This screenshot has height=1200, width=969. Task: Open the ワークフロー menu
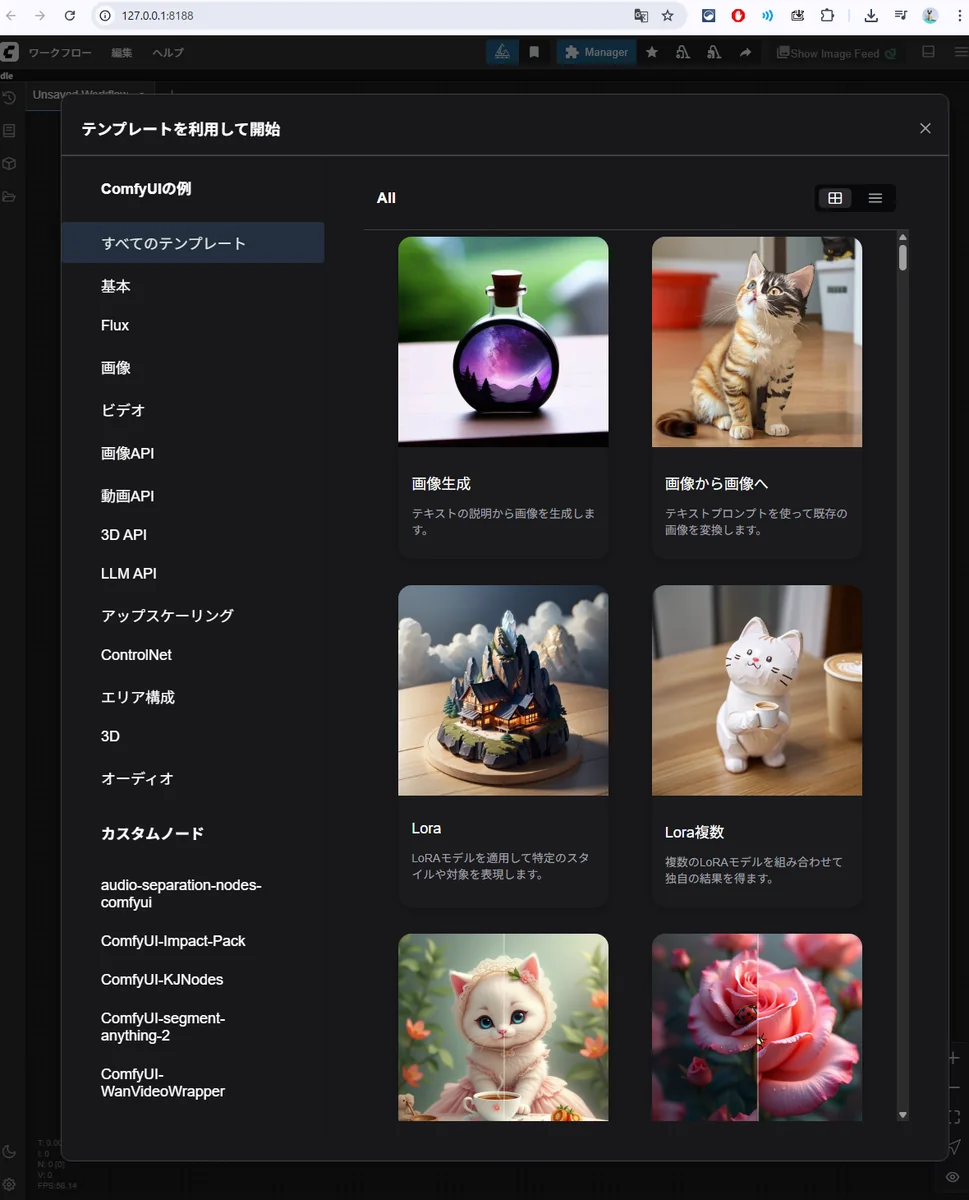(x=60, y=52)
